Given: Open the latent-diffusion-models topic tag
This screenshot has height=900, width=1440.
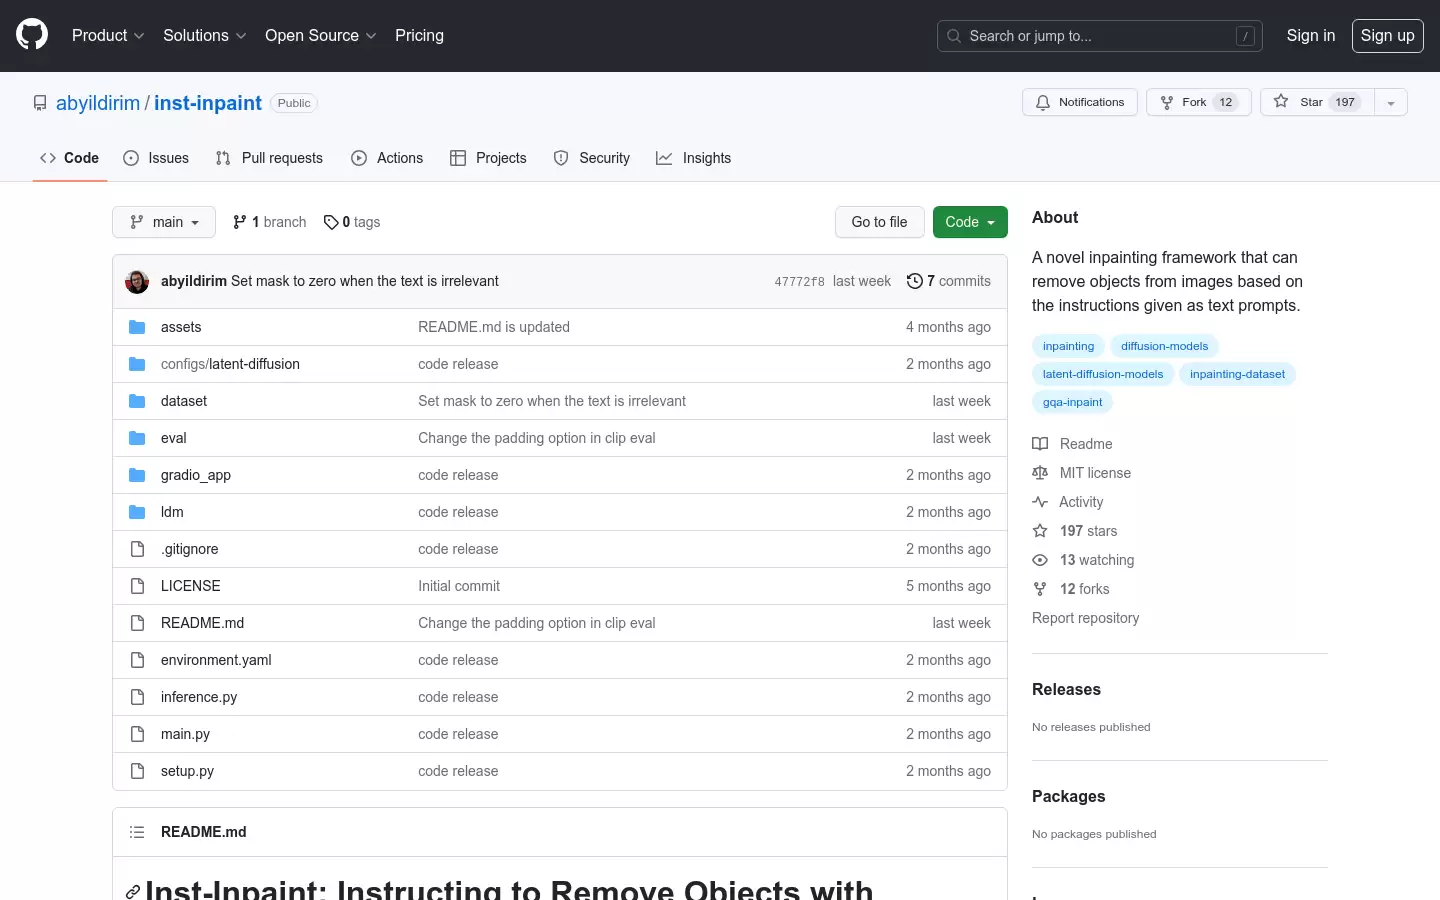Looking at the screenshot, I should coord(1103,374).
